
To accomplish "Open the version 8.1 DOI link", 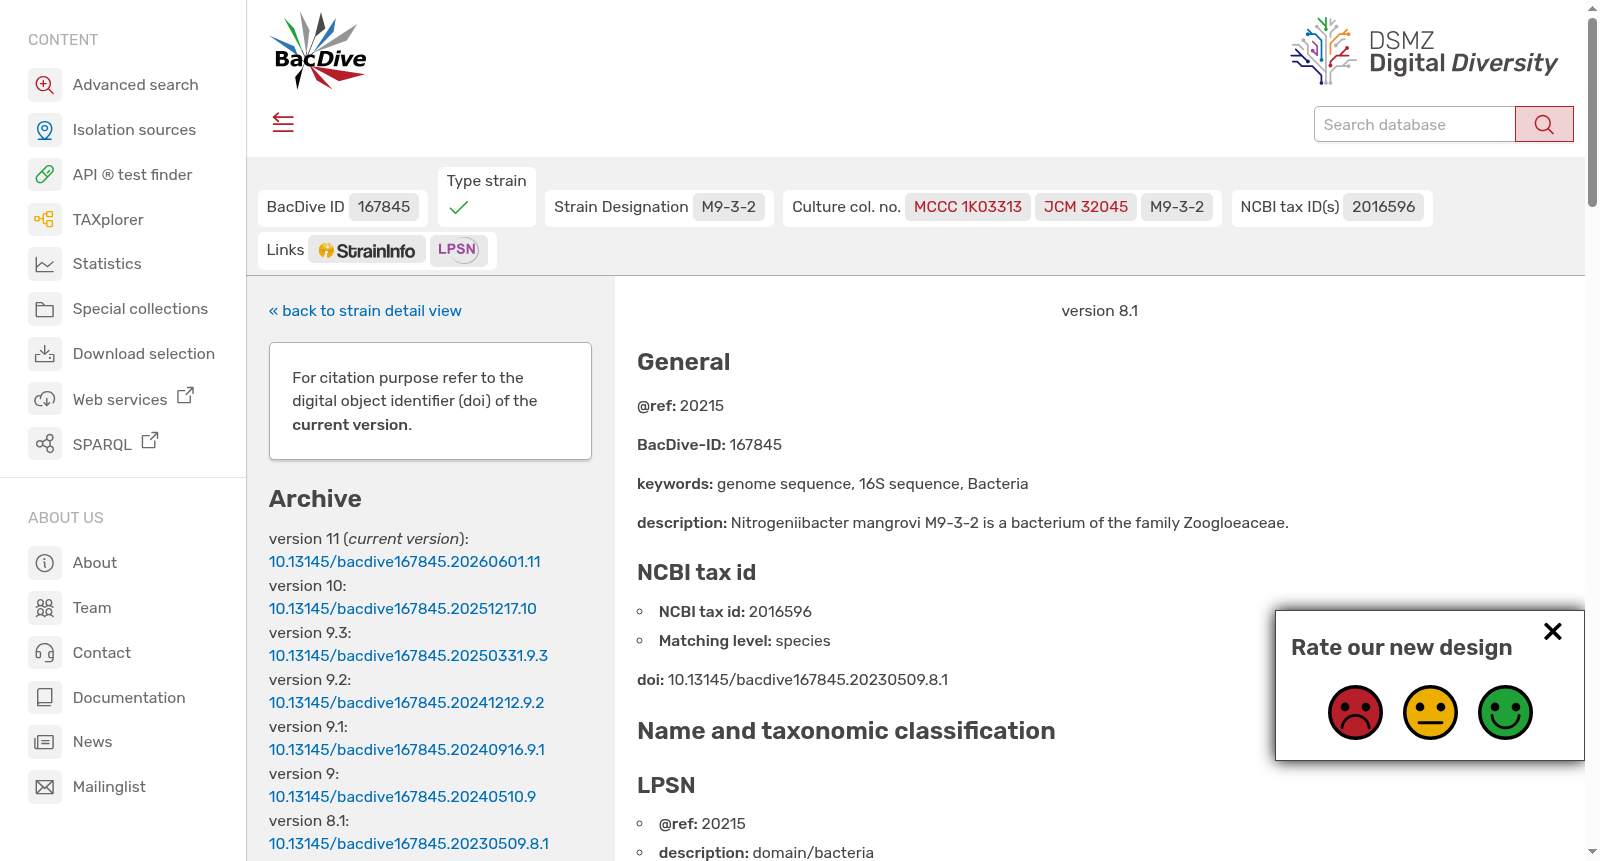I will [x=409, y=844].
